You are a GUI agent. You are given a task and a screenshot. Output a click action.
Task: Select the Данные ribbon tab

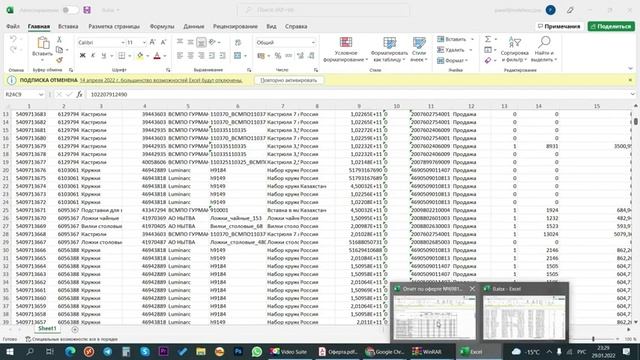(x=193, y=27)
